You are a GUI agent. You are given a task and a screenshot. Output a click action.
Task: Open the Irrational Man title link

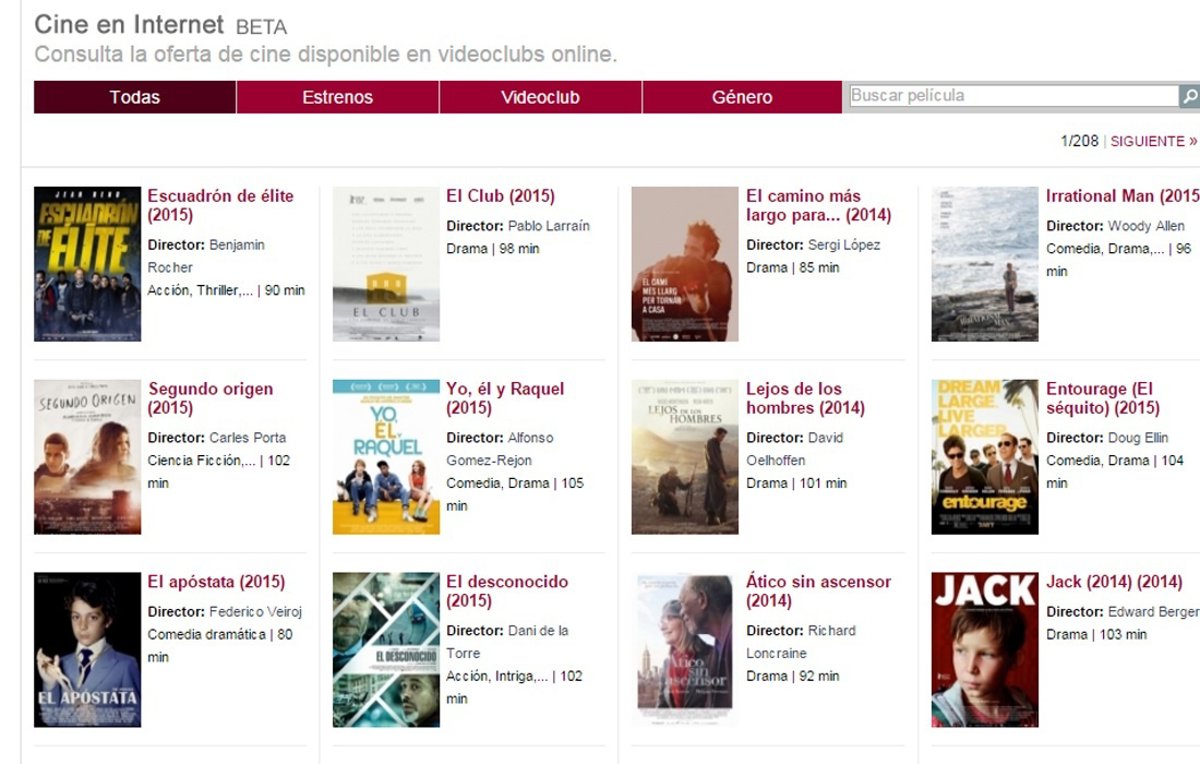1121,196
